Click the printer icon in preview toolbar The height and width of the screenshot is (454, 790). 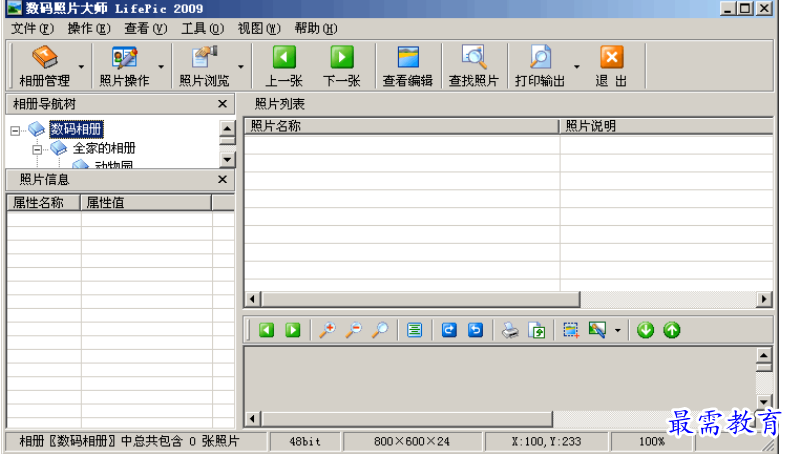pos(510,330)
